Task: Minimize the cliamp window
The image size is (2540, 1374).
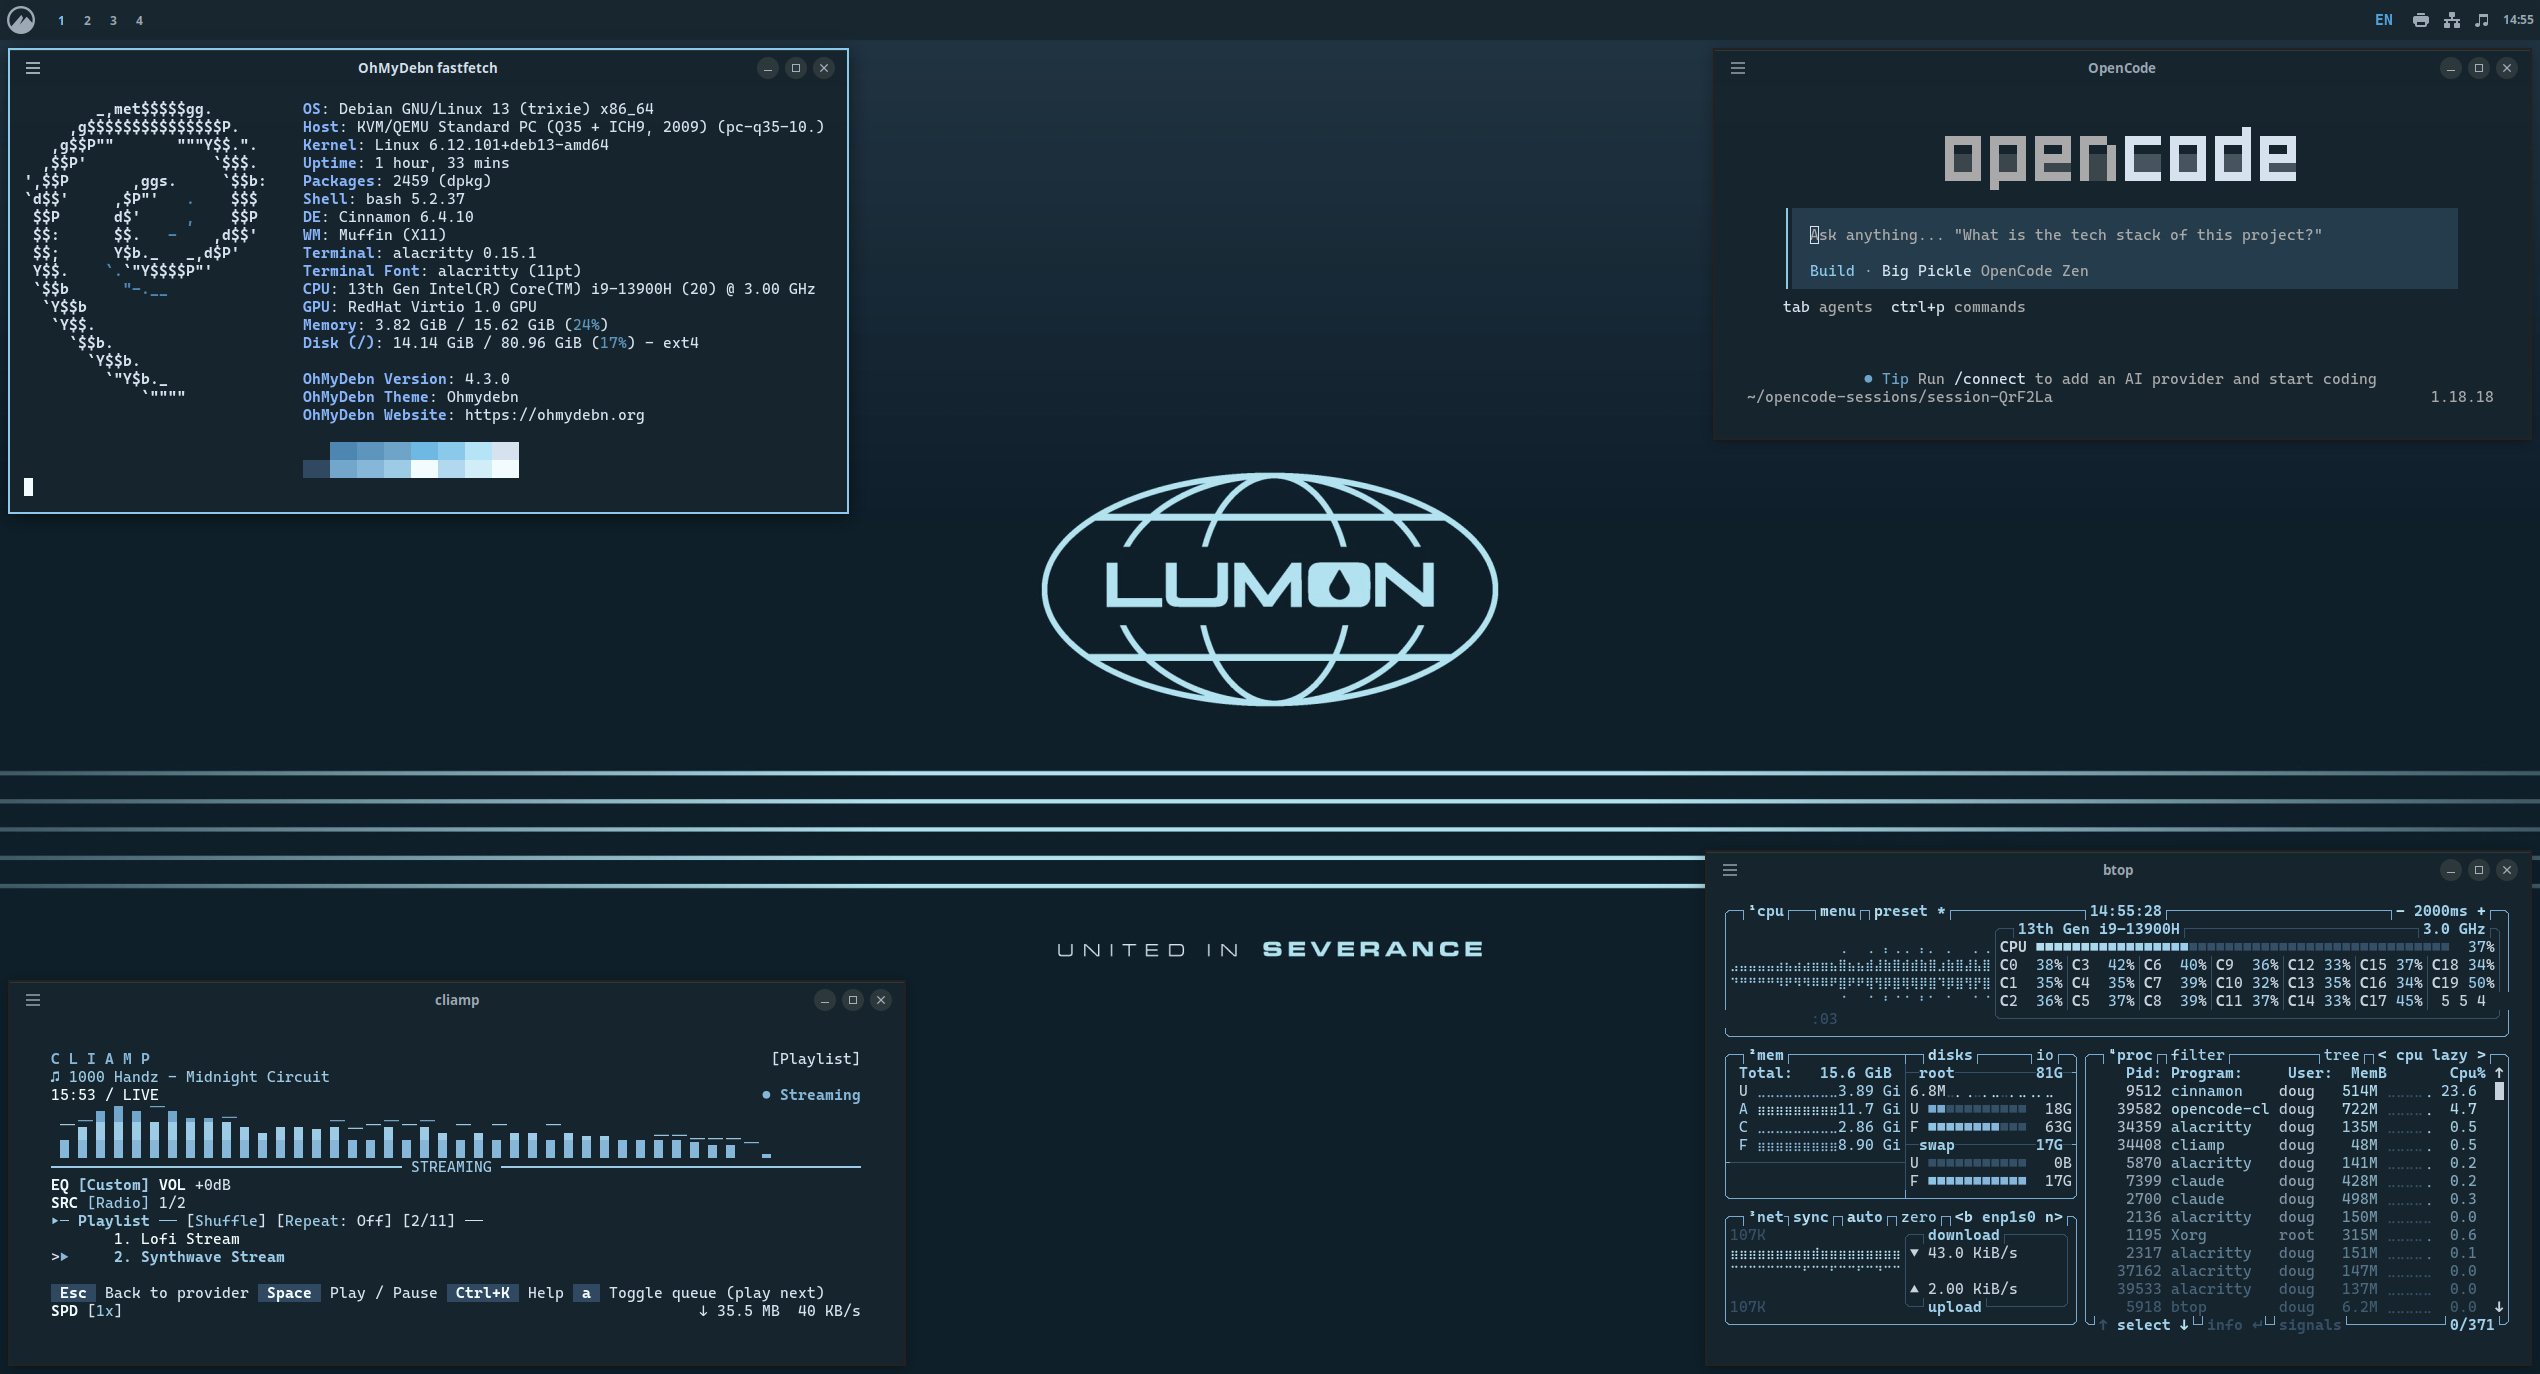Action: [825, 1000]
